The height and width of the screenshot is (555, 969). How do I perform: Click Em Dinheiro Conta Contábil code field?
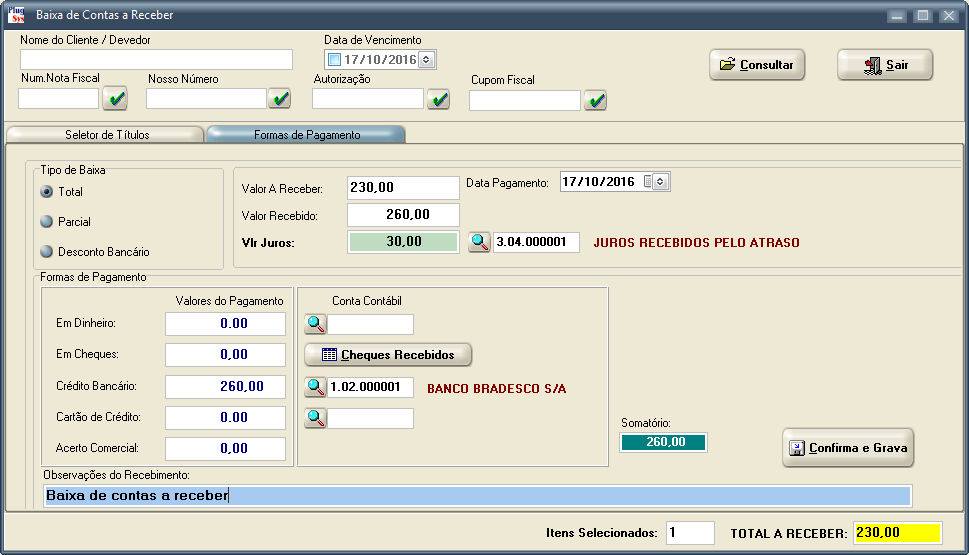tap(370, 324)
